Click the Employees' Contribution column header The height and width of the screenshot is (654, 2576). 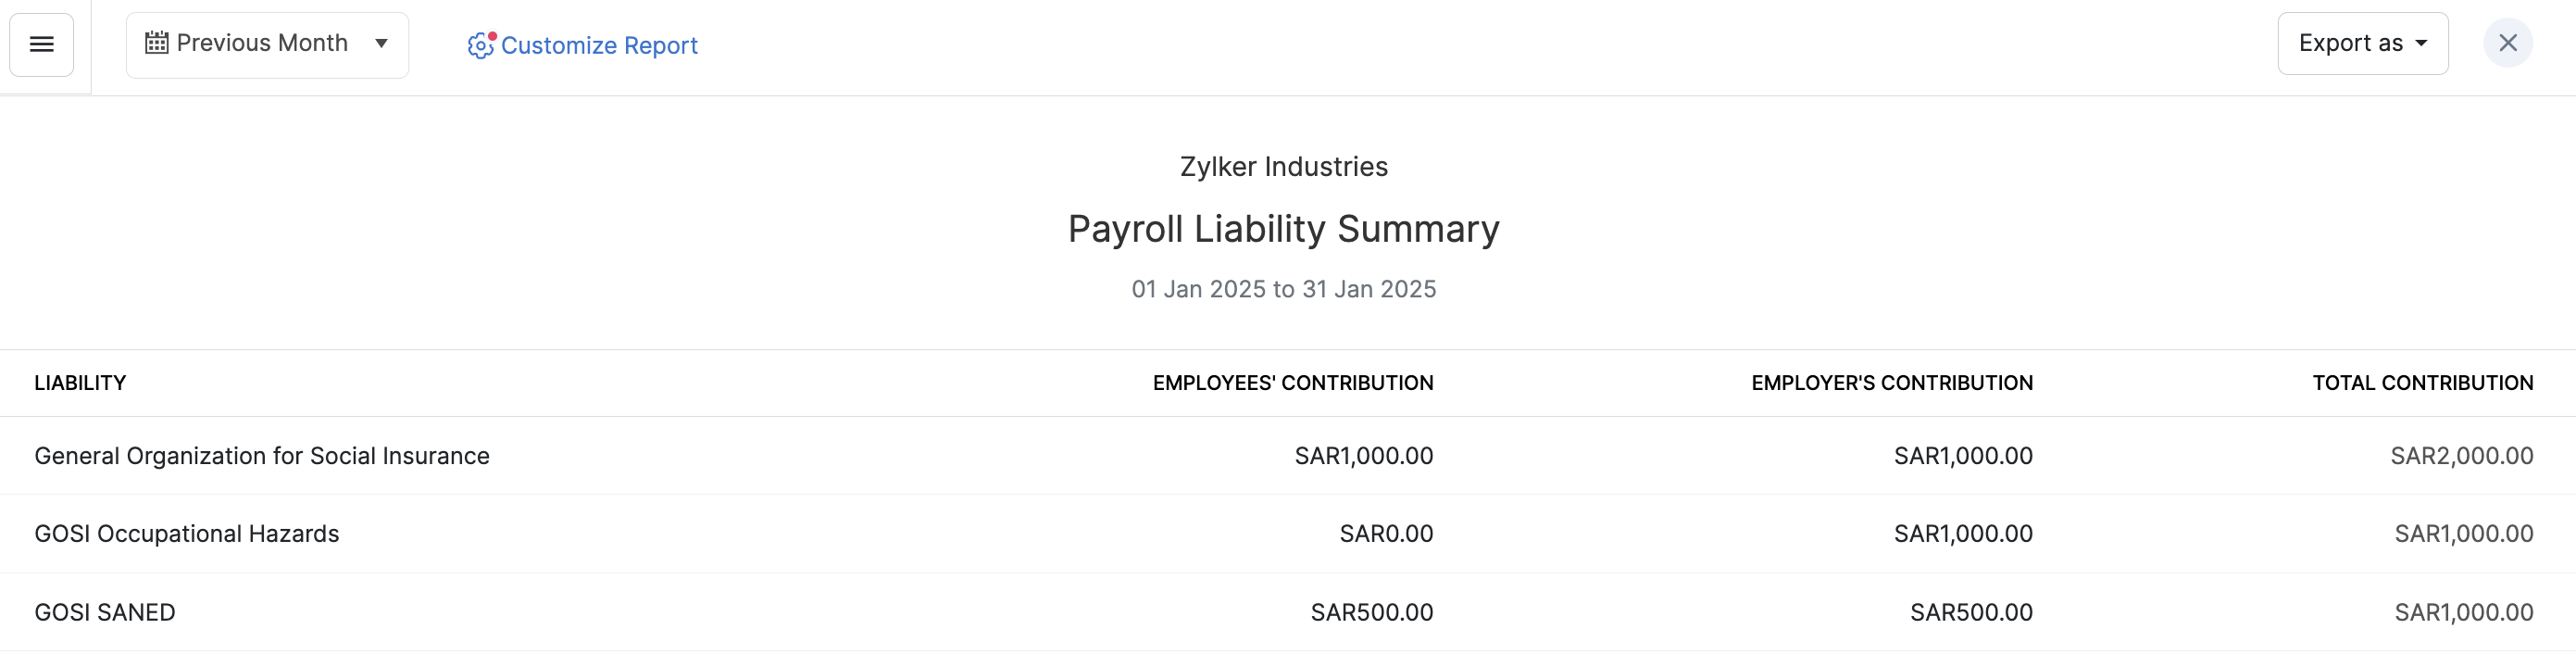click(1292, 383)
